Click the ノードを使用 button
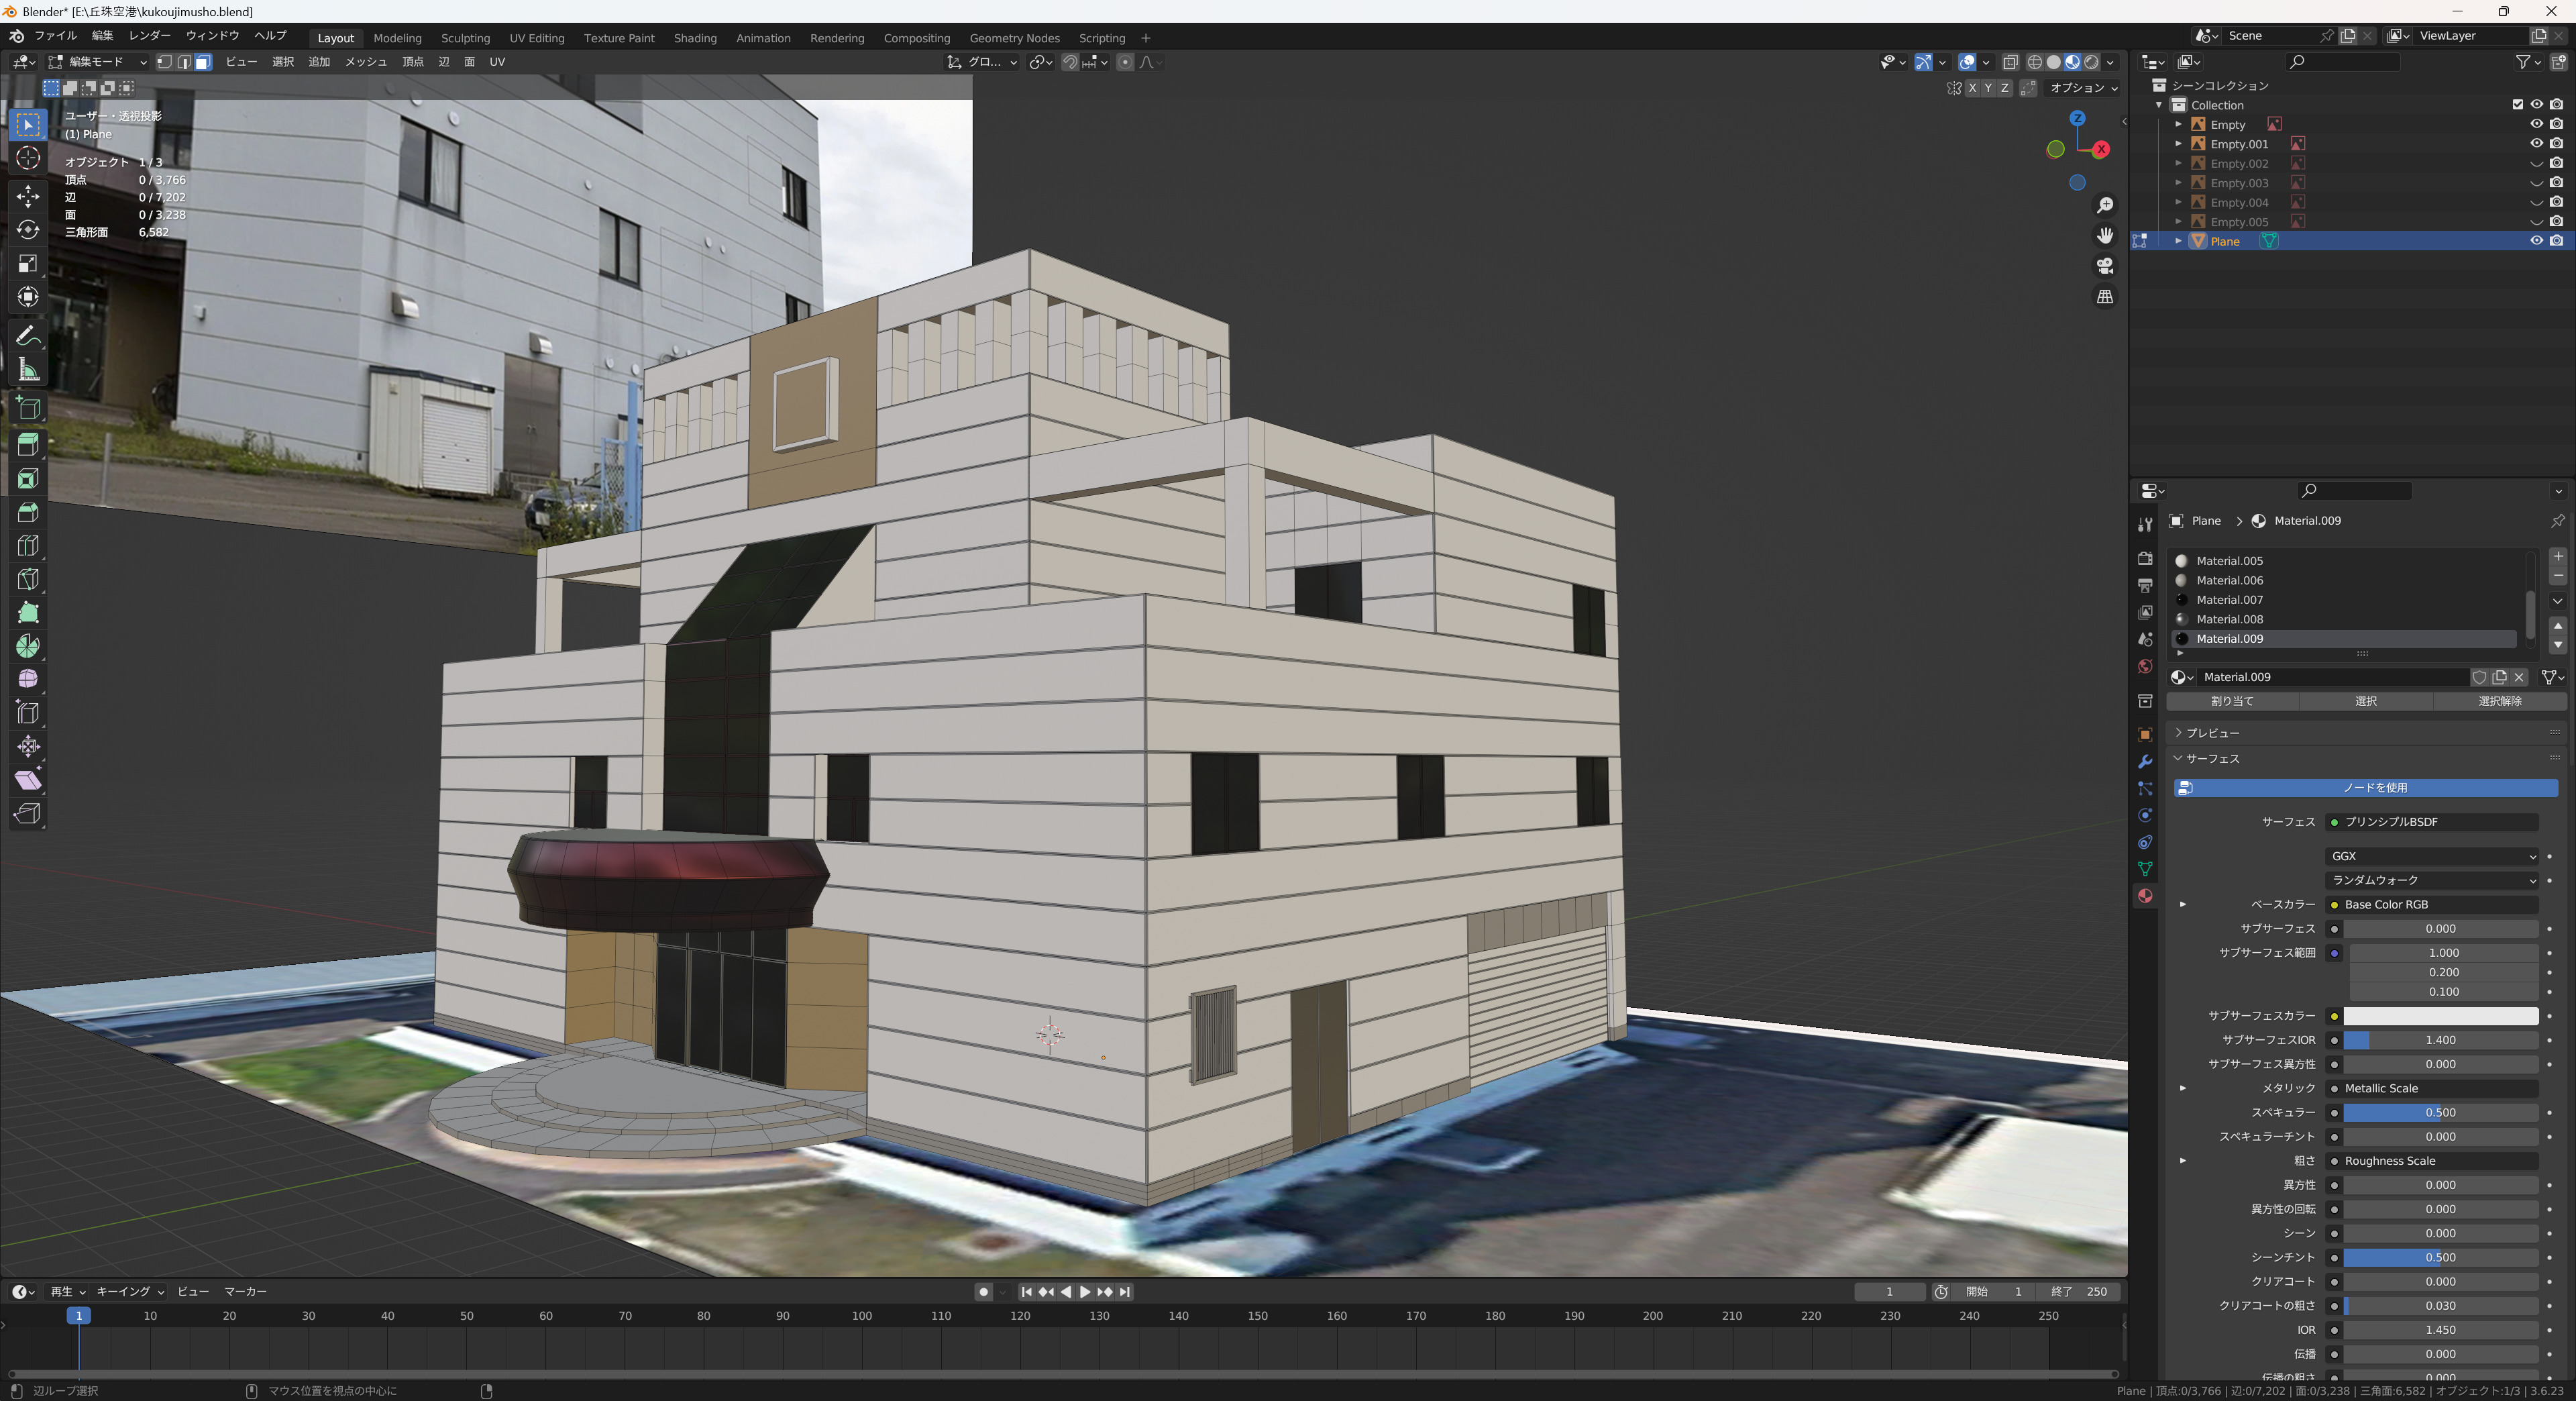 2366,788
